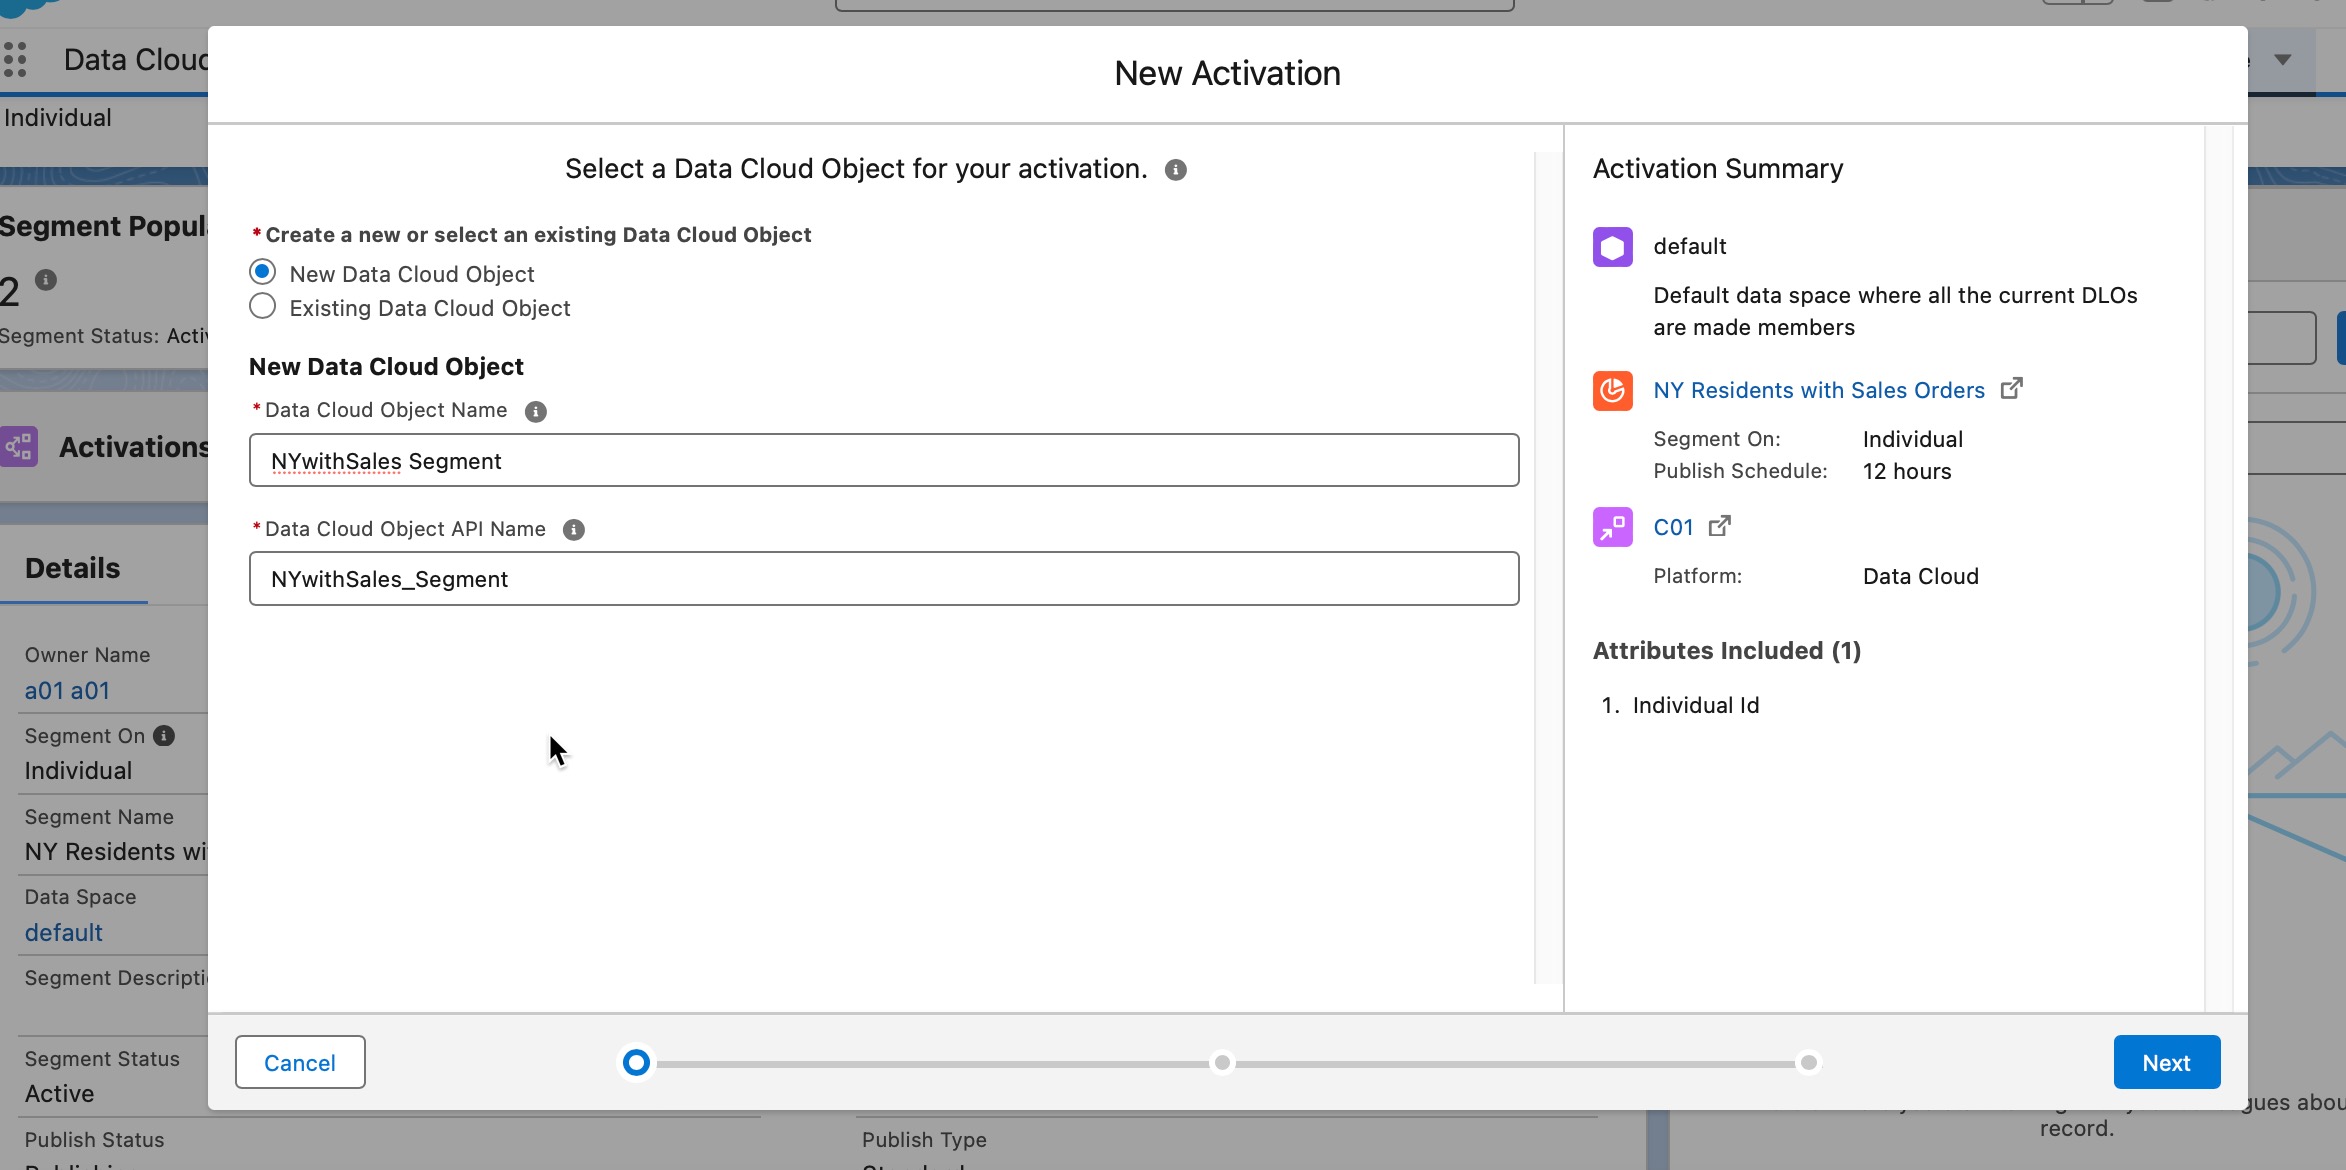This screenshot has height=1170, width=2346.
Task: Cancel the New Activation dialog
Action: [x=300, y=1062]
